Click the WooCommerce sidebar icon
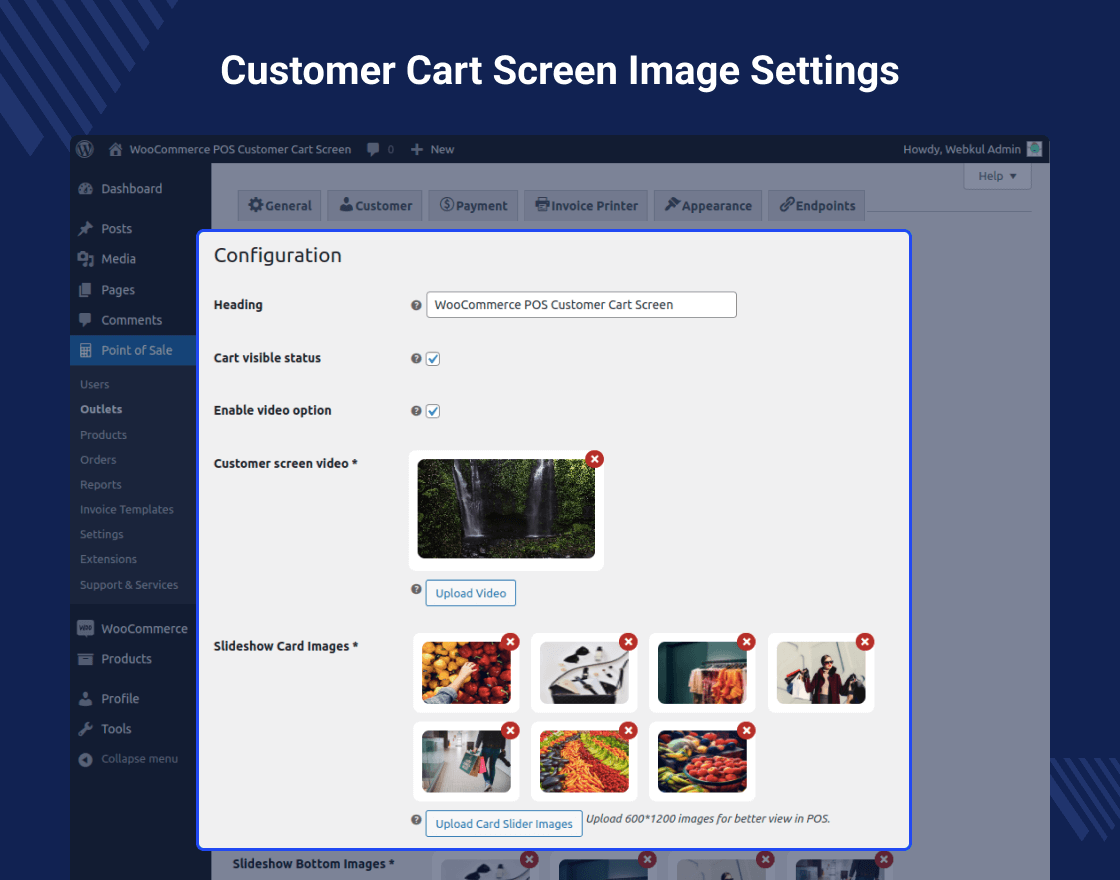 click(85, 628)
